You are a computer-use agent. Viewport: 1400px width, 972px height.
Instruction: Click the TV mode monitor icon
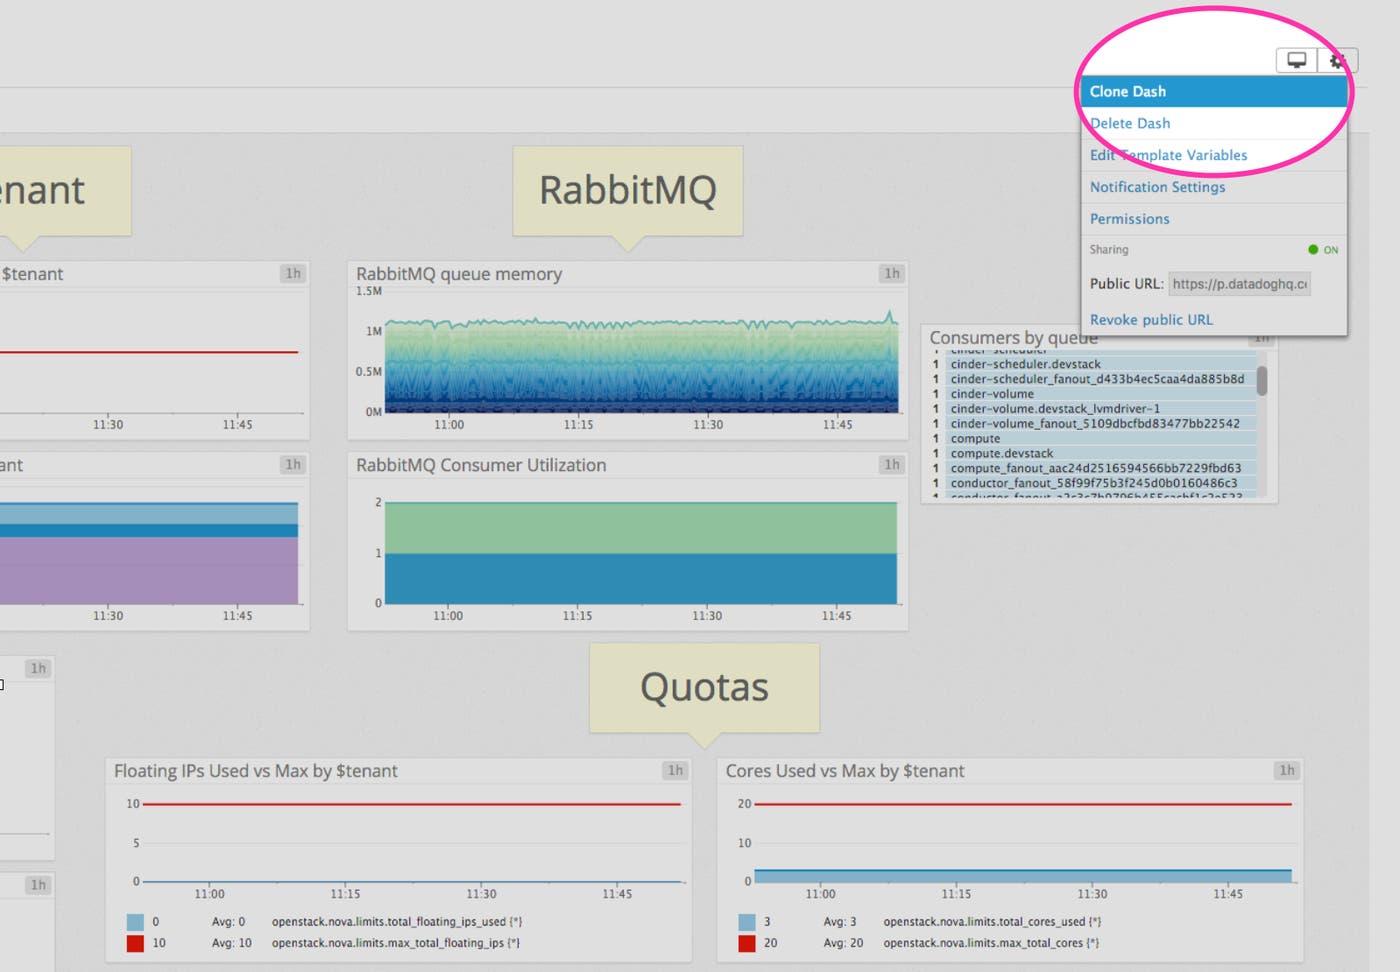click(x=1296, y=60)
